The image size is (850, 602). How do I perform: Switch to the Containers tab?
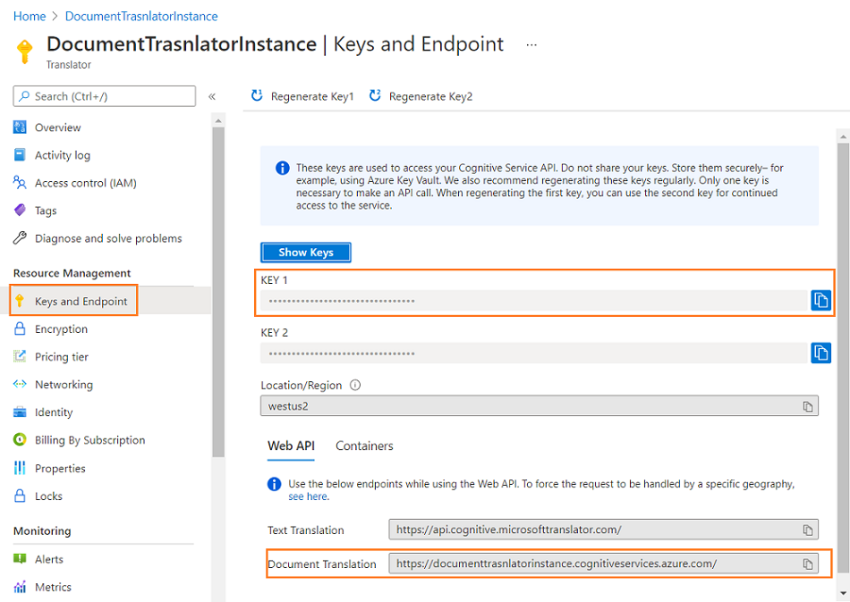pyautogui.click(x=364, y=446)
